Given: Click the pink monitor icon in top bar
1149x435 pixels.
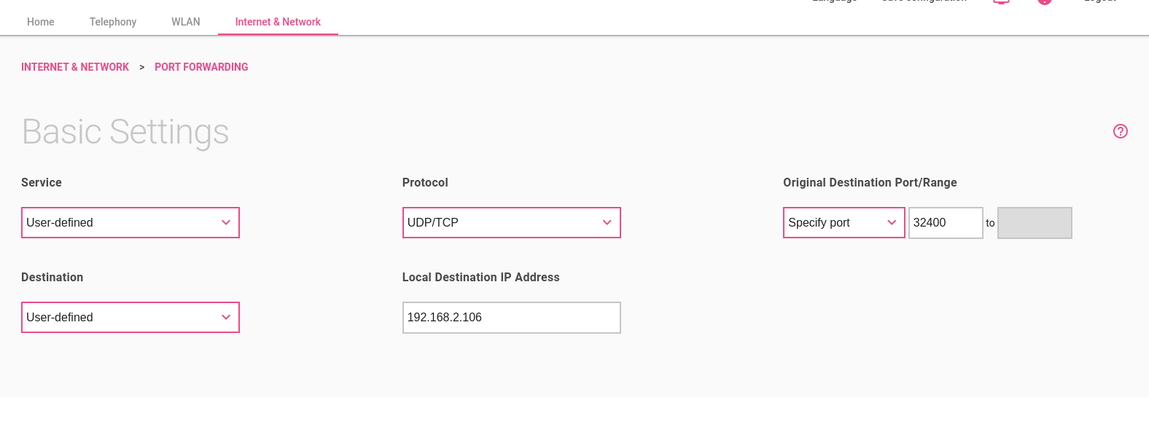Looking at the screenshot, I should pos(1001,2).
